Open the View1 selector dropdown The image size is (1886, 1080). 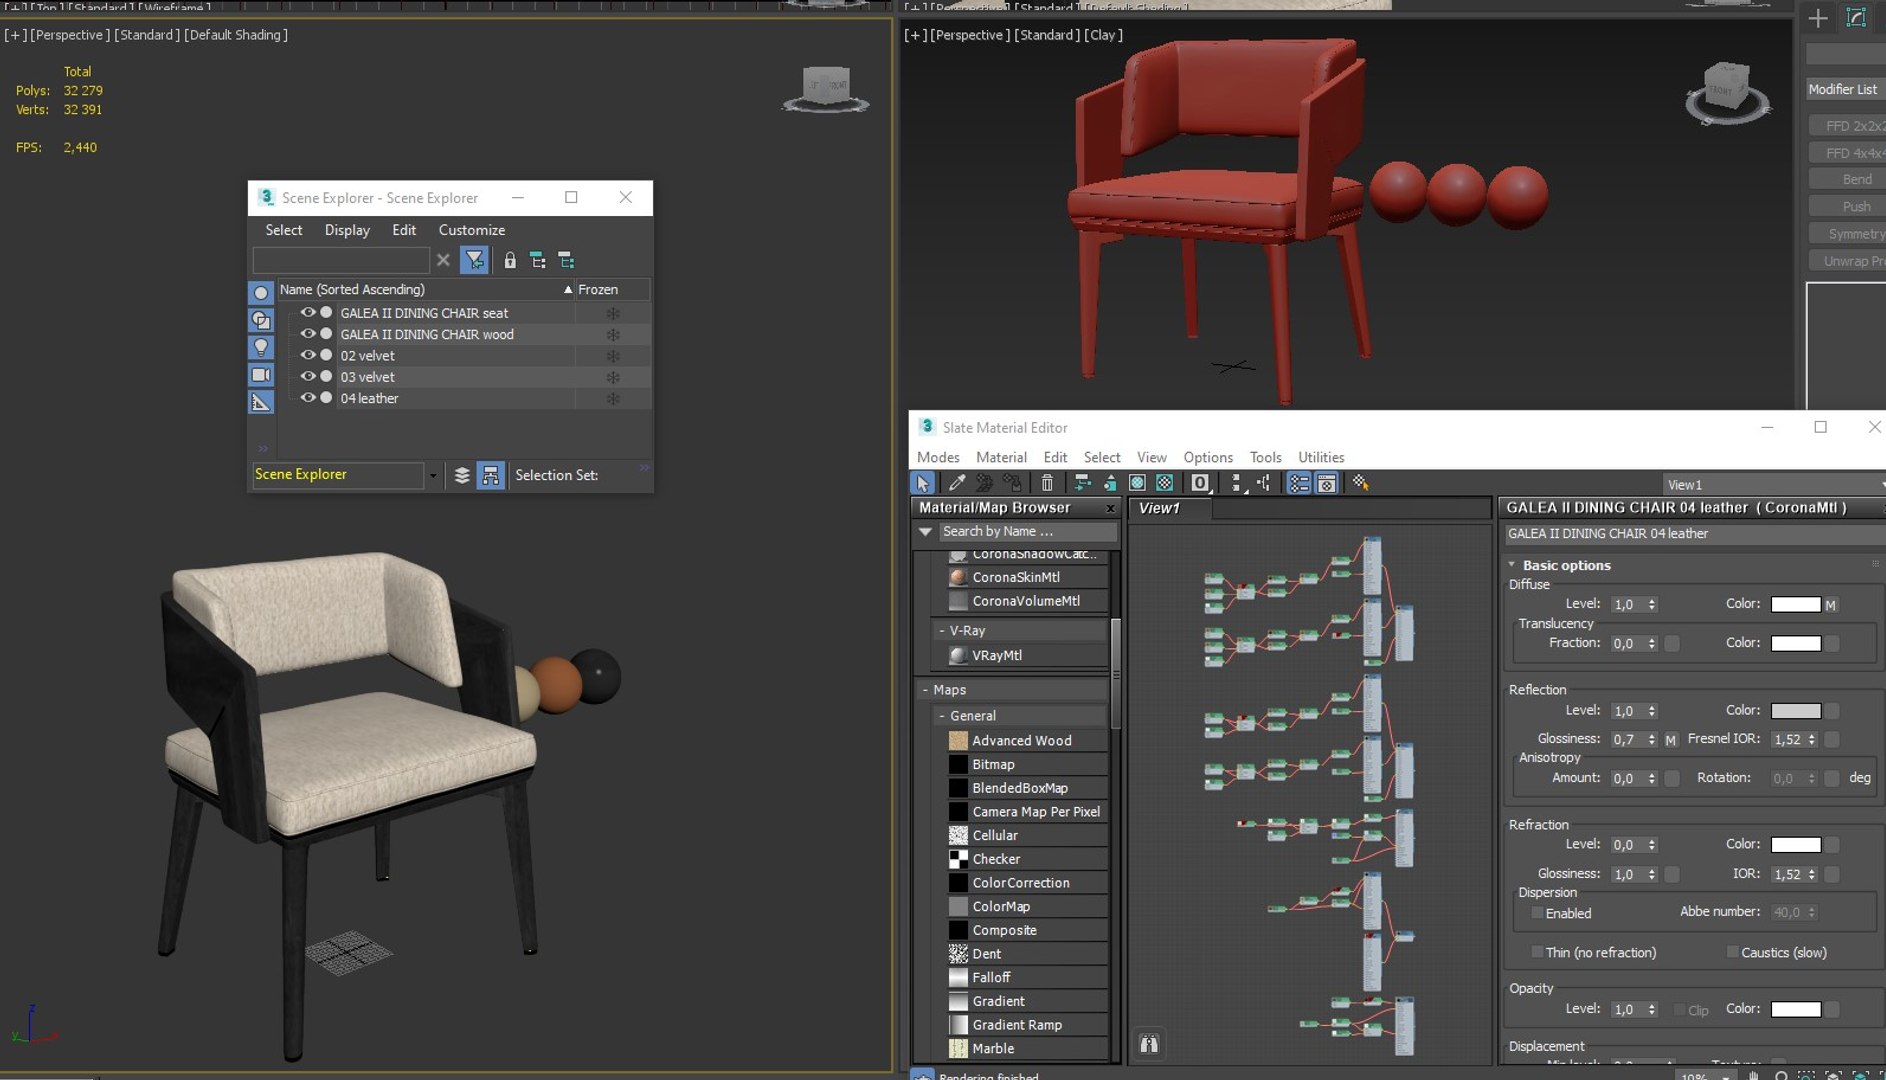pyautogui.click(x=1774, y=484)
